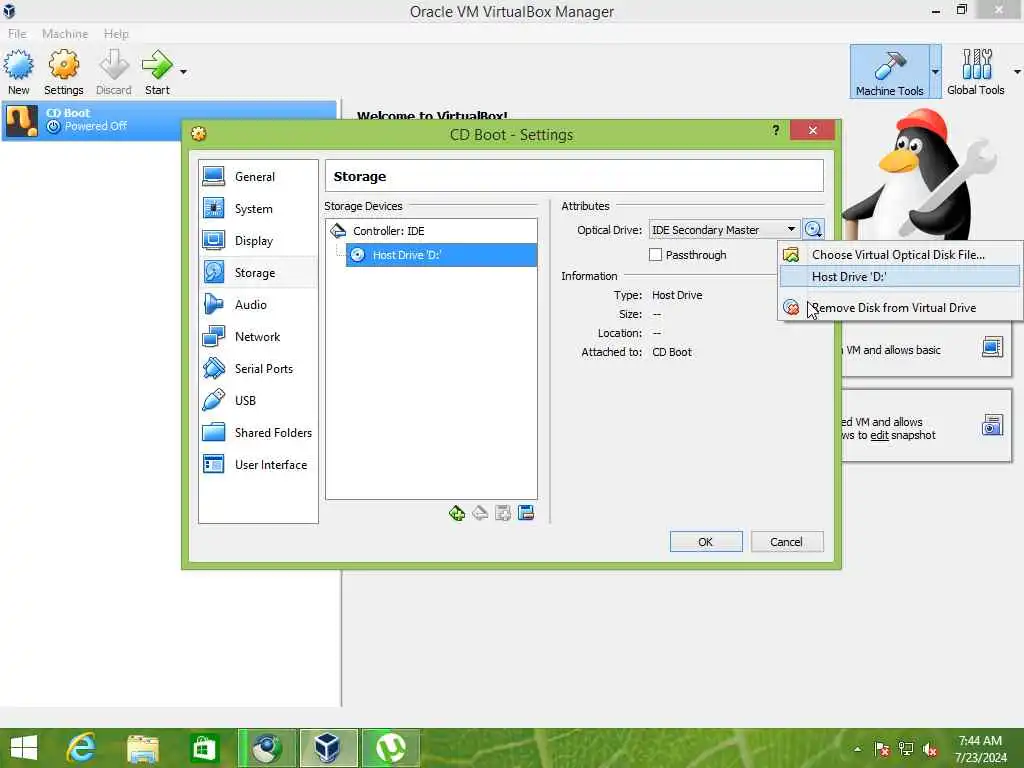Show hidden tray icons arrow
The image size is (1024, 768).
pos(857,749)
